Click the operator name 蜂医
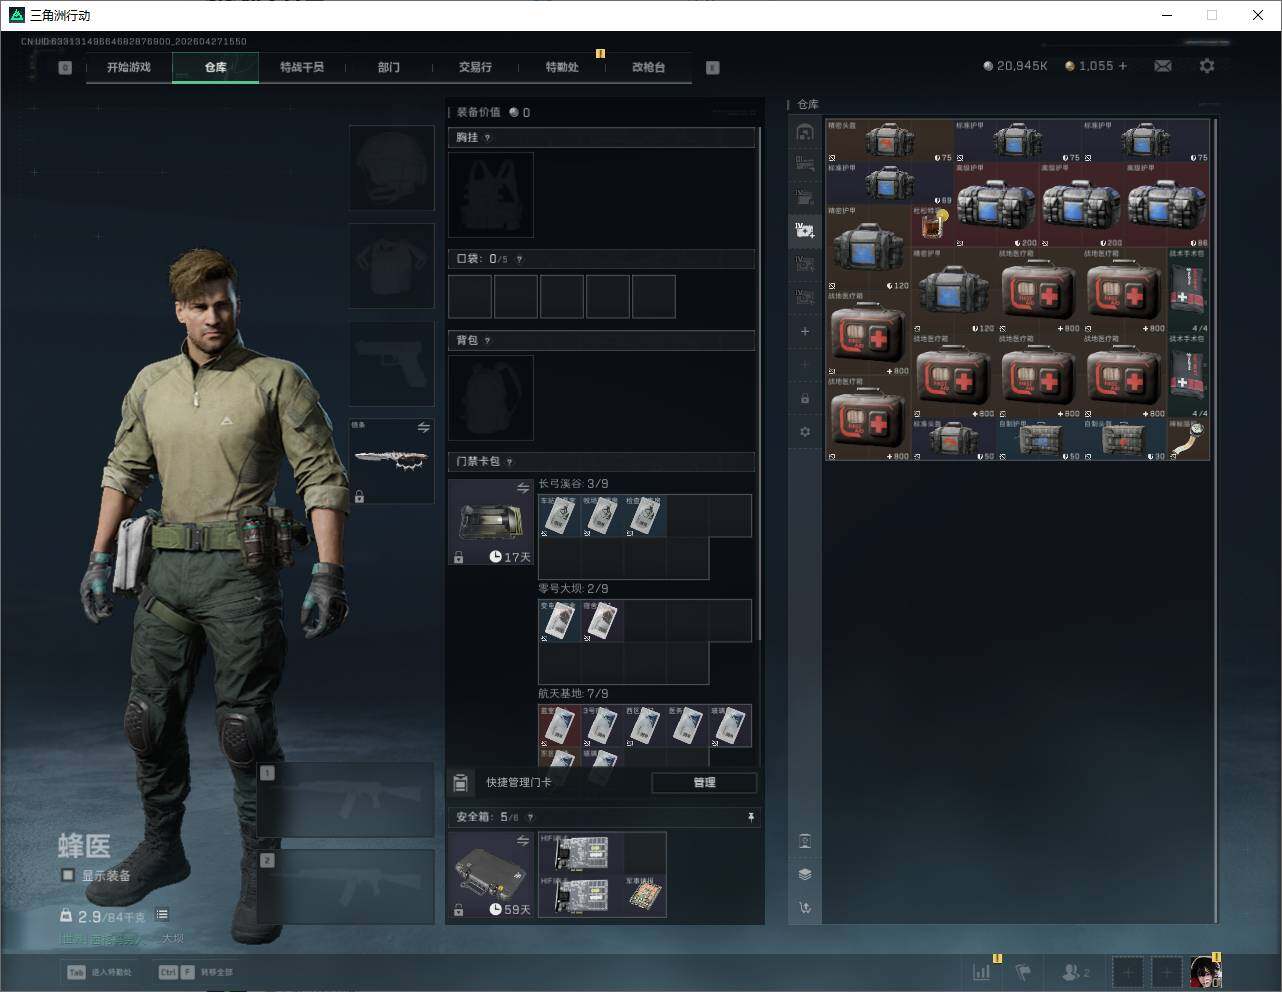The height and width of the screenshot is (992, 1282). pyautogui.click(x=84, y=846)
